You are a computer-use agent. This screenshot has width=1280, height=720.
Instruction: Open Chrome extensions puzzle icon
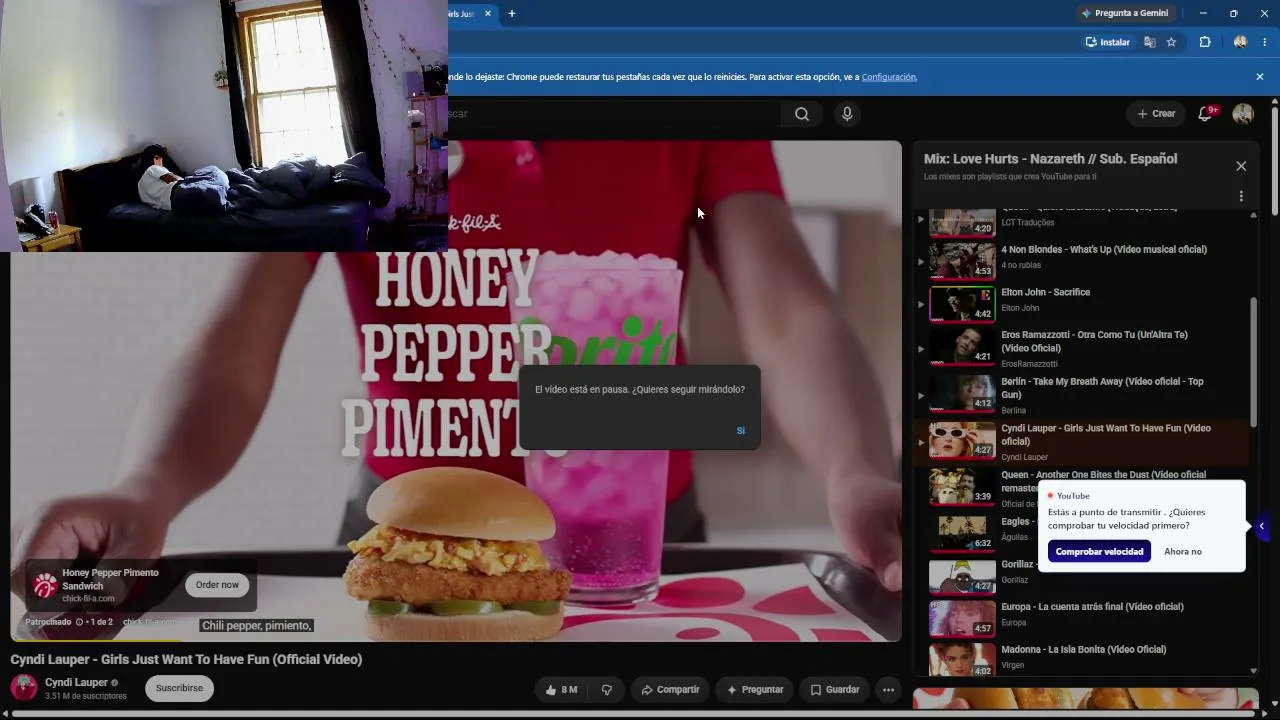pos(1205,42)
